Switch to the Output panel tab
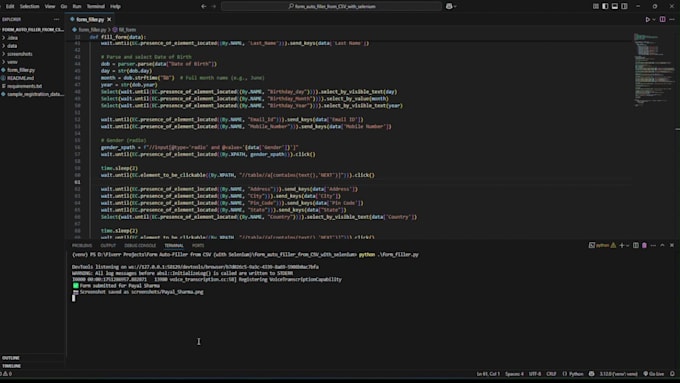680x383 pixels. click(108, 246)
